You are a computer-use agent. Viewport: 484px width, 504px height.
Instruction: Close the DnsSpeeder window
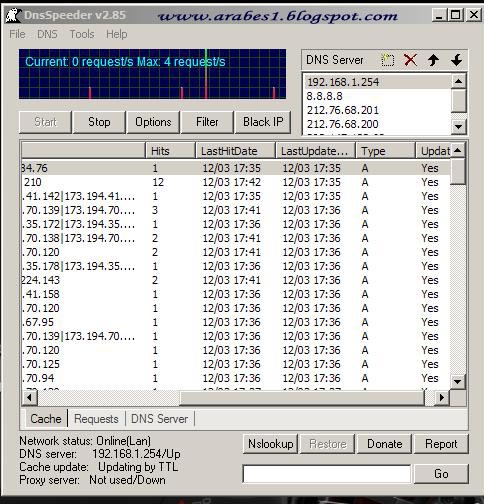pos(473,15)
